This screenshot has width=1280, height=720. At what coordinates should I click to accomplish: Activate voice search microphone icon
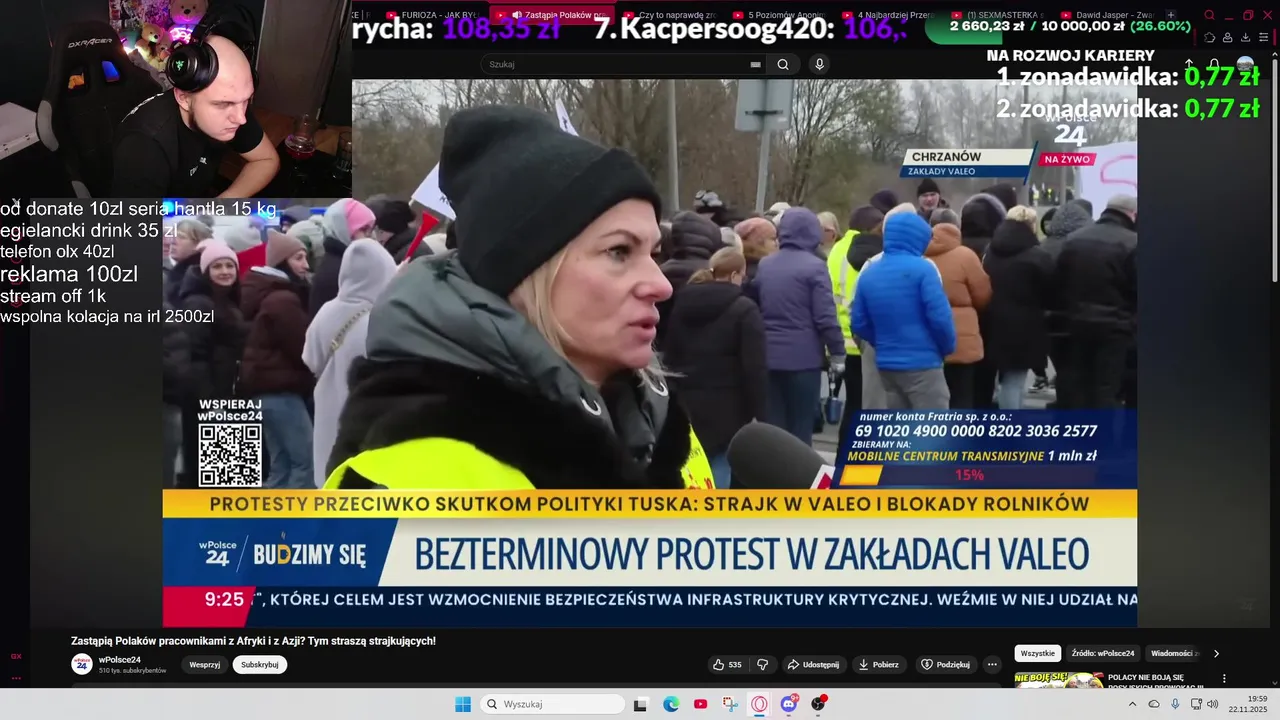(819, 64)
